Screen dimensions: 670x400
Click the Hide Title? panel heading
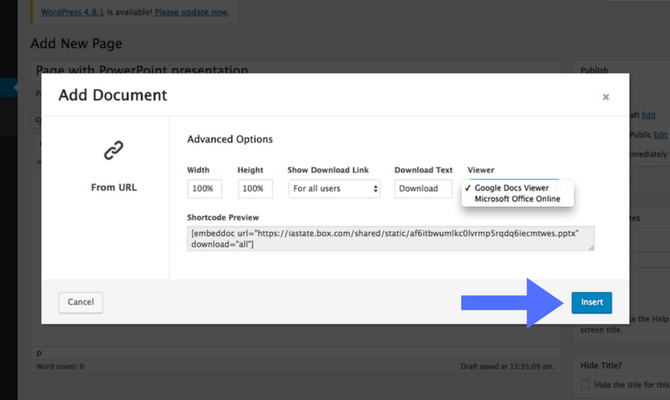[x=601, y=365]
